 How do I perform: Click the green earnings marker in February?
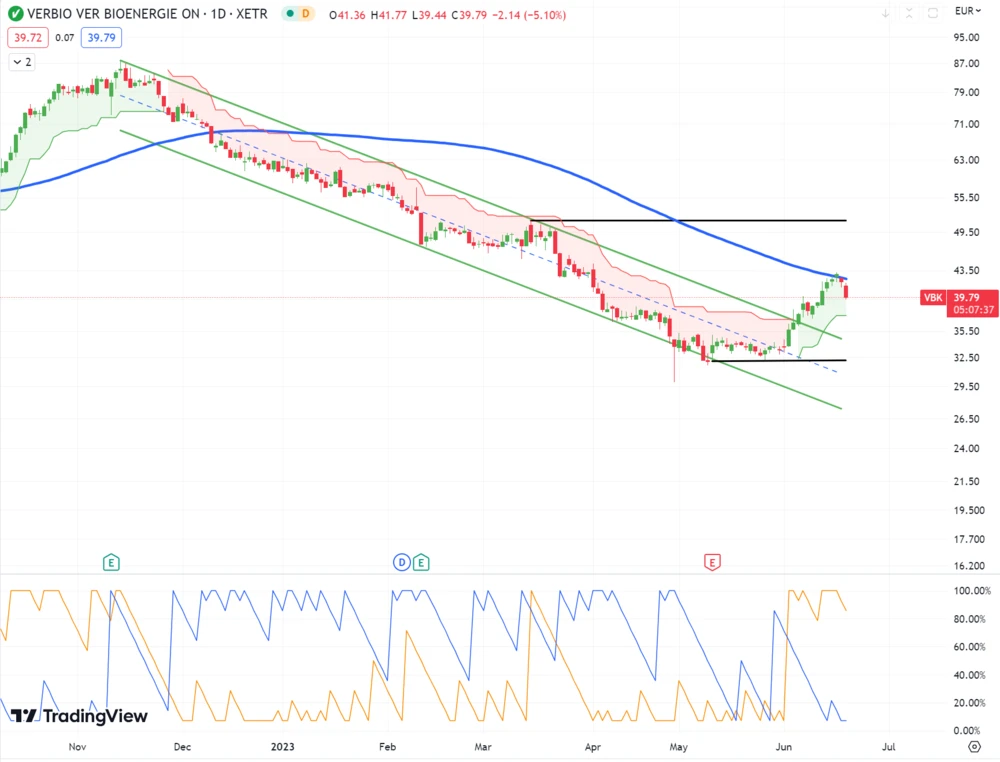(421, 562)
